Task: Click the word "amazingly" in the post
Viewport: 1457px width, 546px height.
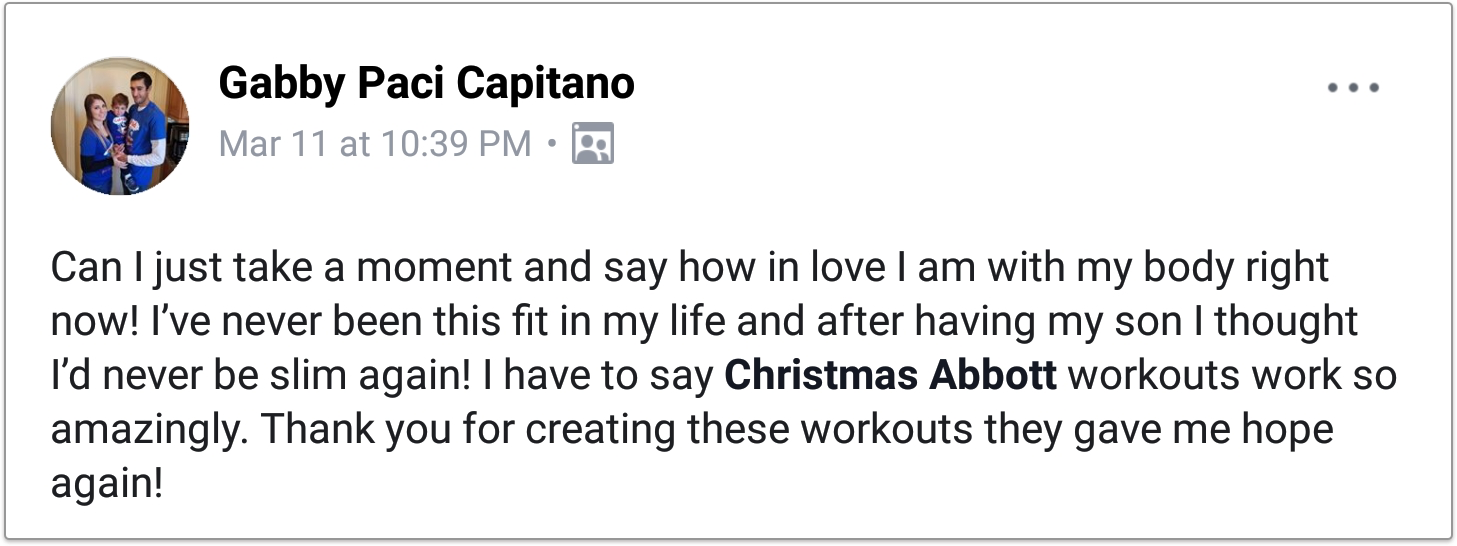Action: click(150, 430)
